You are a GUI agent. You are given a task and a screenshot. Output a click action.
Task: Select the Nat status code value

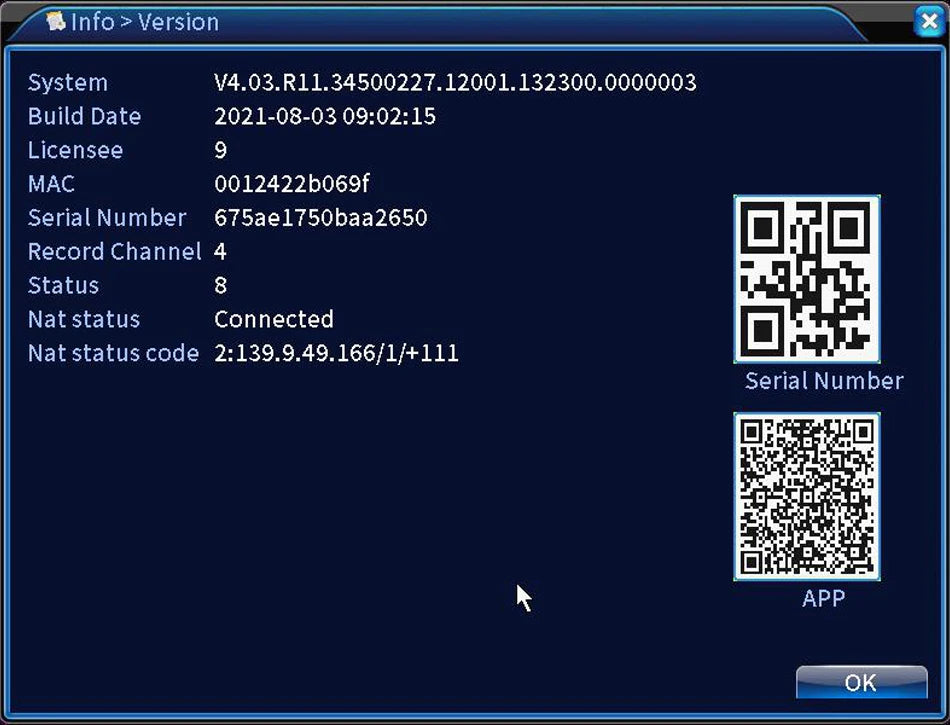(336, 353)
